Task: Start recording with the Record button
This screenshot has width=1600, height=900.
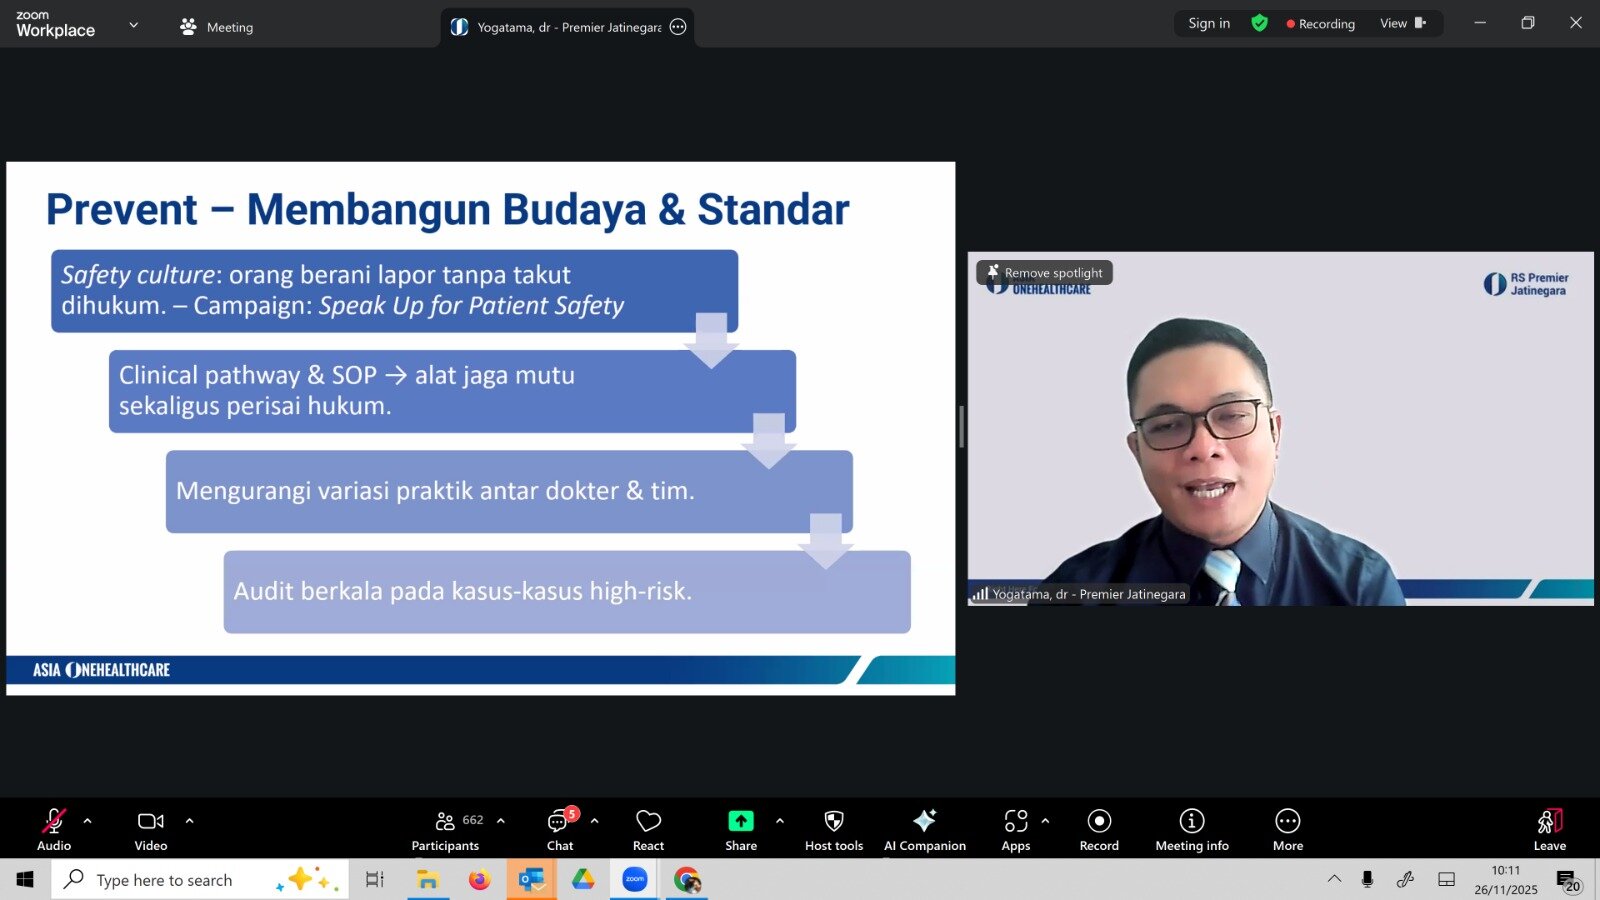Action: pos(1099,829)
